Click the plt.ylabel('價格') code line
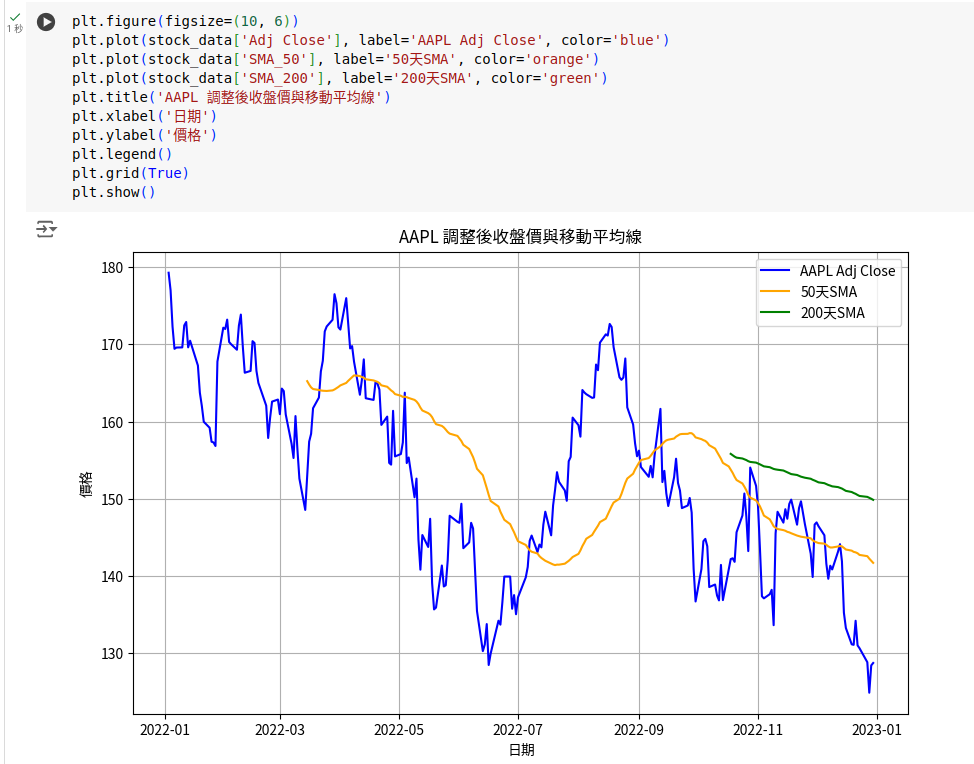974x764 pixels. 144,135
